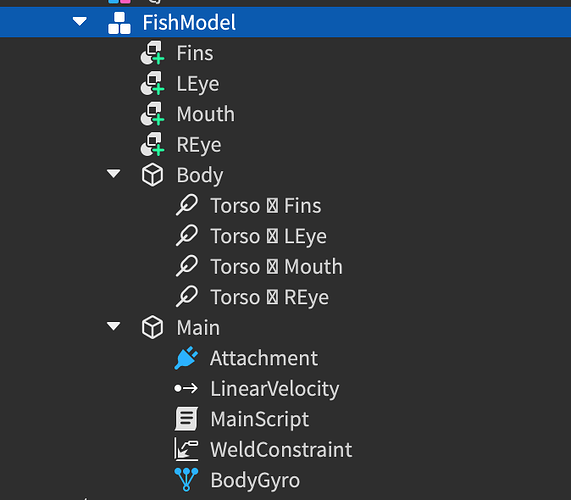Collapse the FishModel tree node
This screenshot has width=571, height=500.
(80, 21)
